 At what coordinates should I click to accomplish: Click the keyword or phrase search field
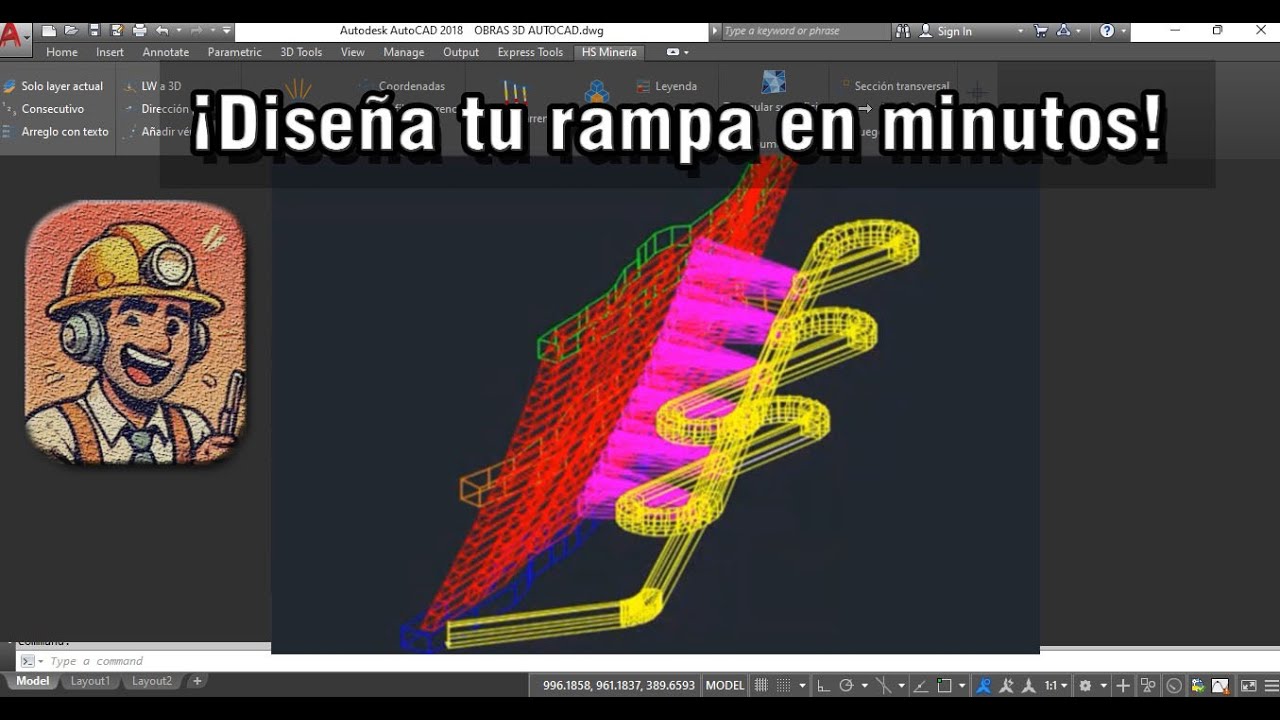coord(805,31)
